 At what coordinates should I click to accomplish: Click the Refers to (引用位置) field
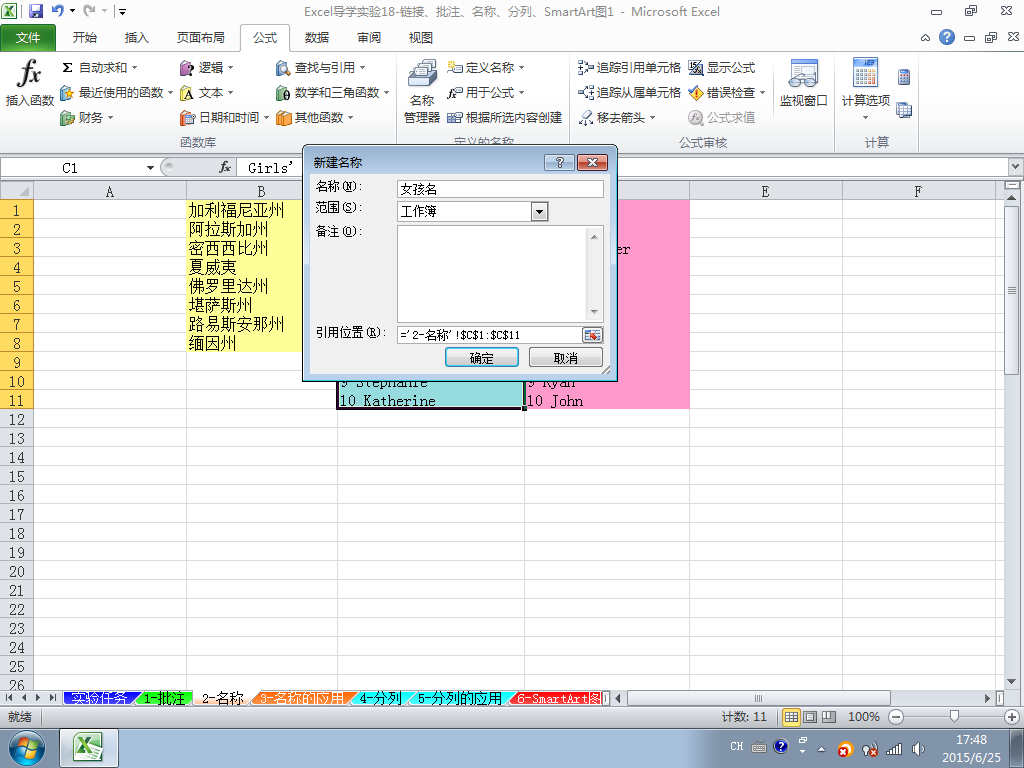(x=488, y=335)
